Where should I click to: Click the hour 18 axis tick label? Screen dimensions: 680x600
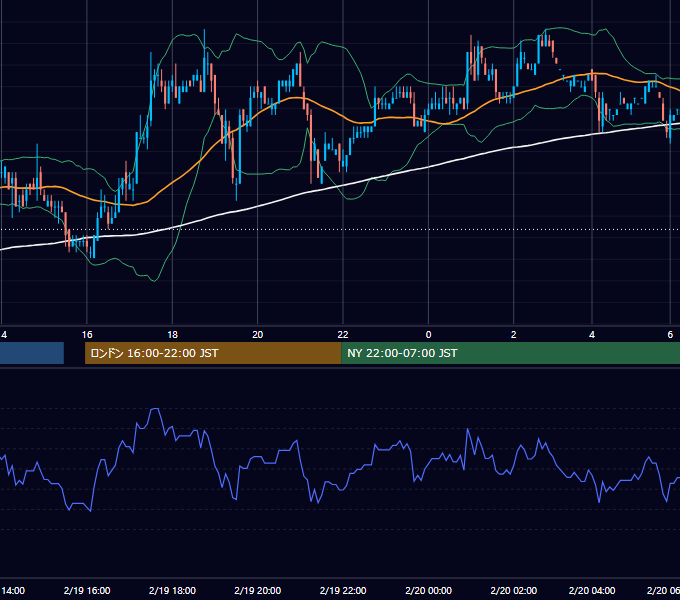pos(173,335)
